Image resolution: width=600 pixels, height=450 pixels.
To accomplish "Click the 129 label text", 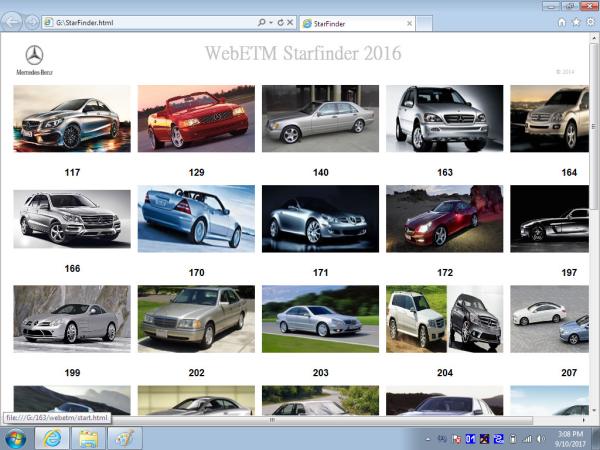I will (x=196, y=173).
